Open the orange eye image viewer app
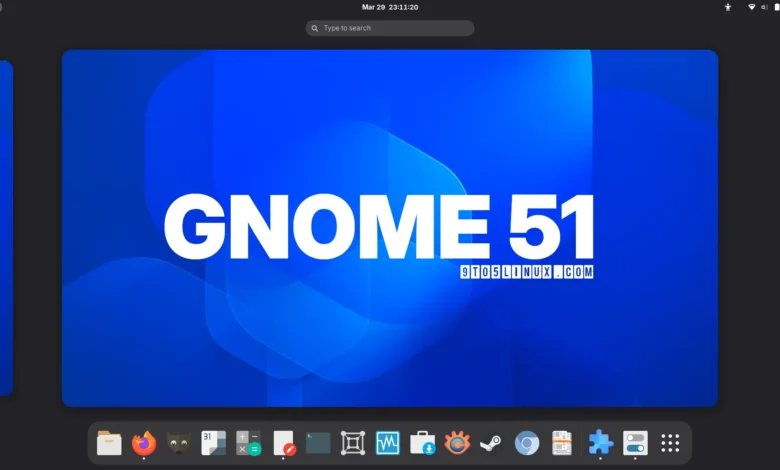780x470 pixels. tap(457, 443)
